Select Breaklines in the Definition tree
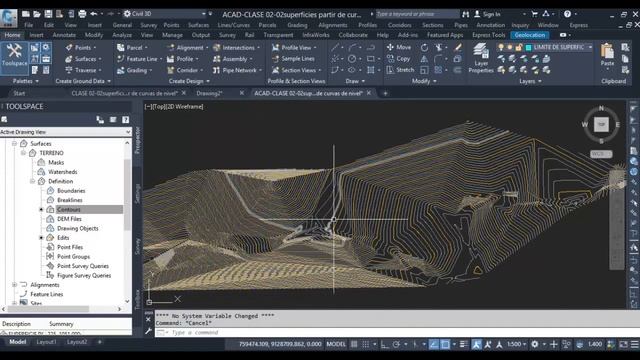 pos(70,200)
